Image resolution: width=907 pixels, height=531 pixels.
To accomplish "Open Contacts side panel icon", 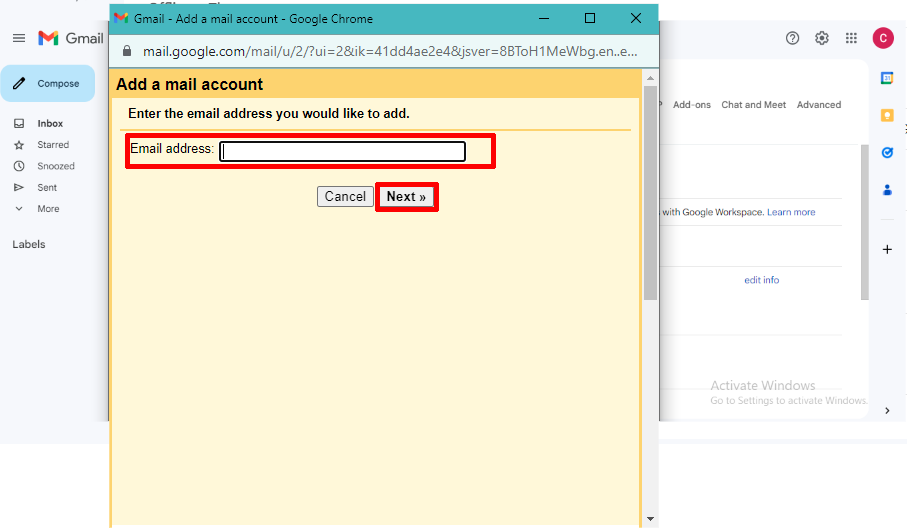I will (887, 189).
